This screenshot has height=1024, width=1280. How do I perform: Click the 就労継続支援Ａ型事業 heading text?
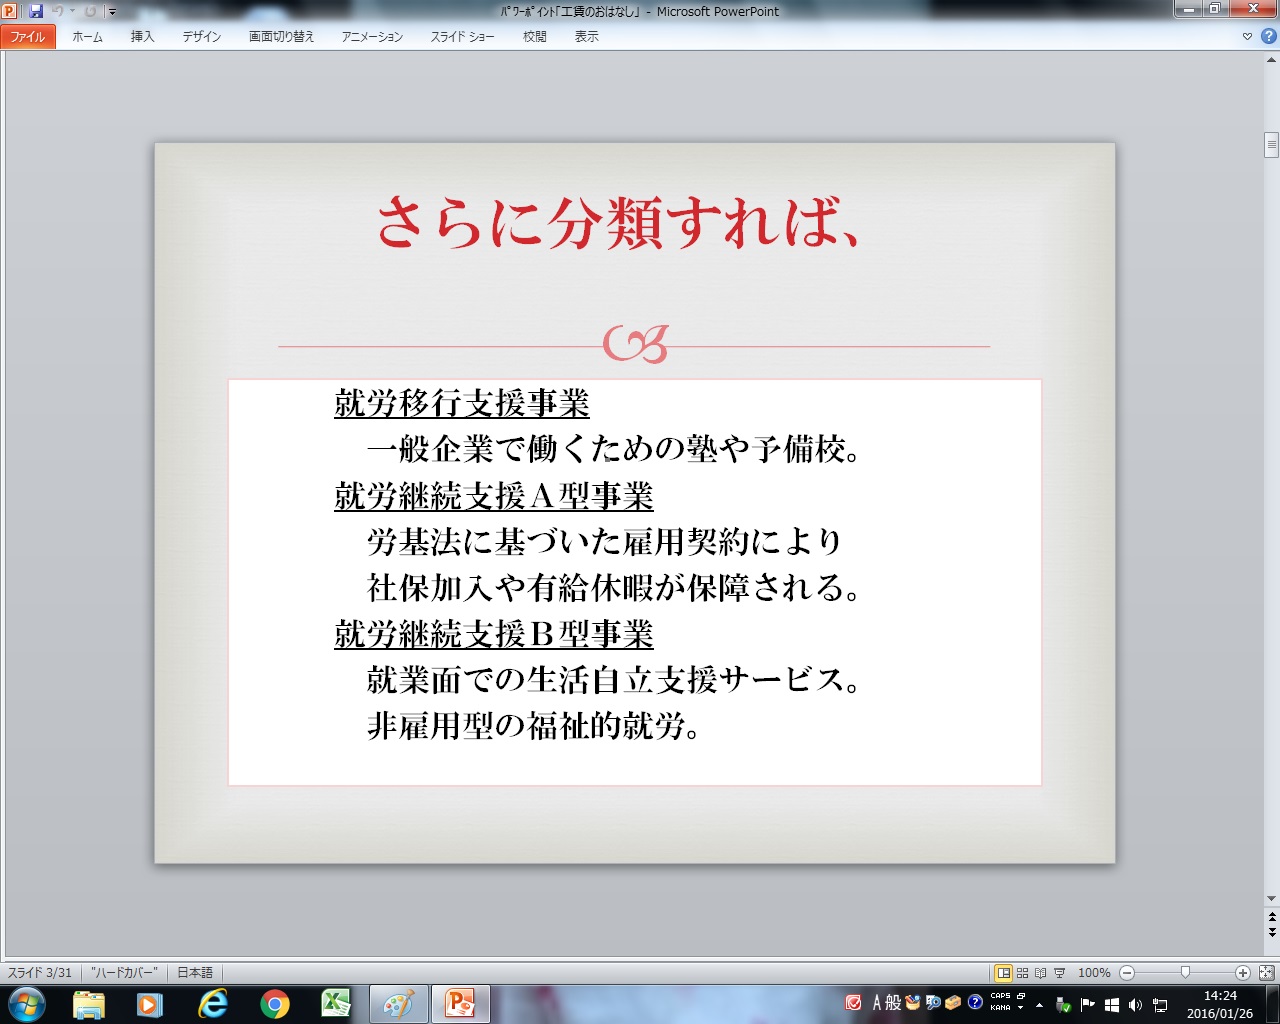(x=493, y=496)
